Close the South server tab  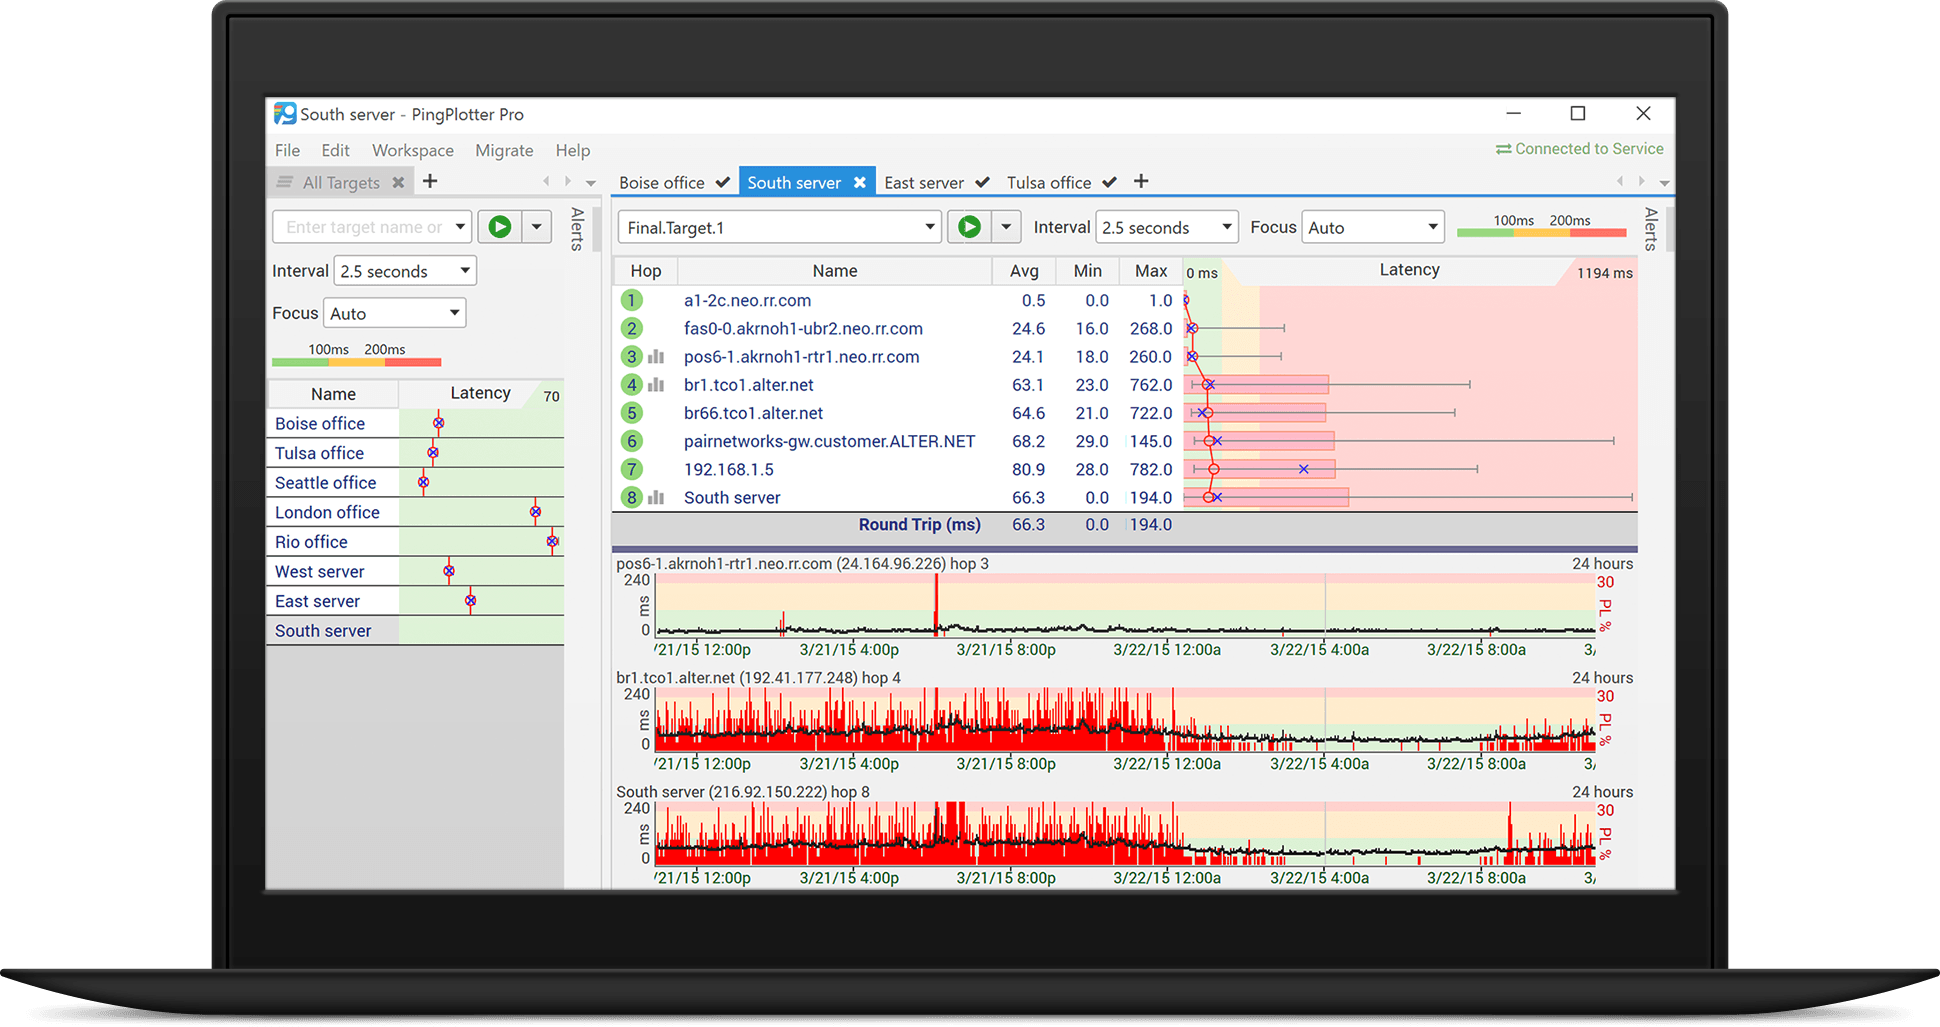pos(861,182)
